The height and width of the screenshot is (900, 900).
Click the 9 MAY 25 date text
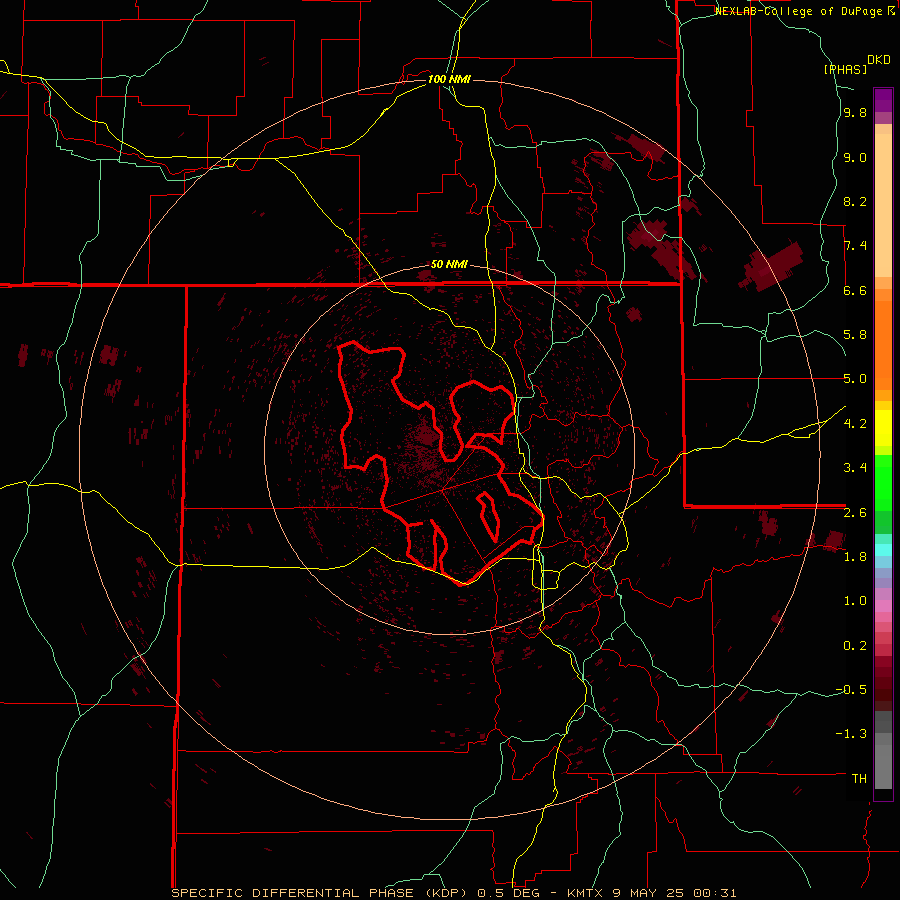coord(649,893)
